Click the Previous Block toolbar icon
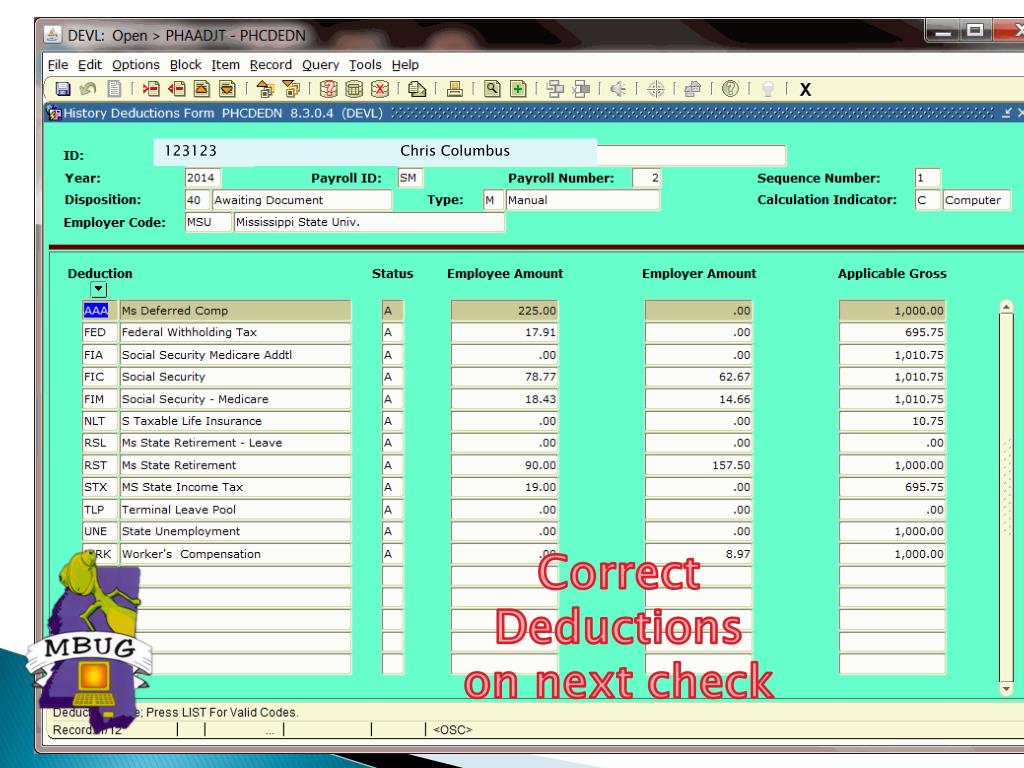The width and height of the screenshot is (1024, 768). (265, 89)
